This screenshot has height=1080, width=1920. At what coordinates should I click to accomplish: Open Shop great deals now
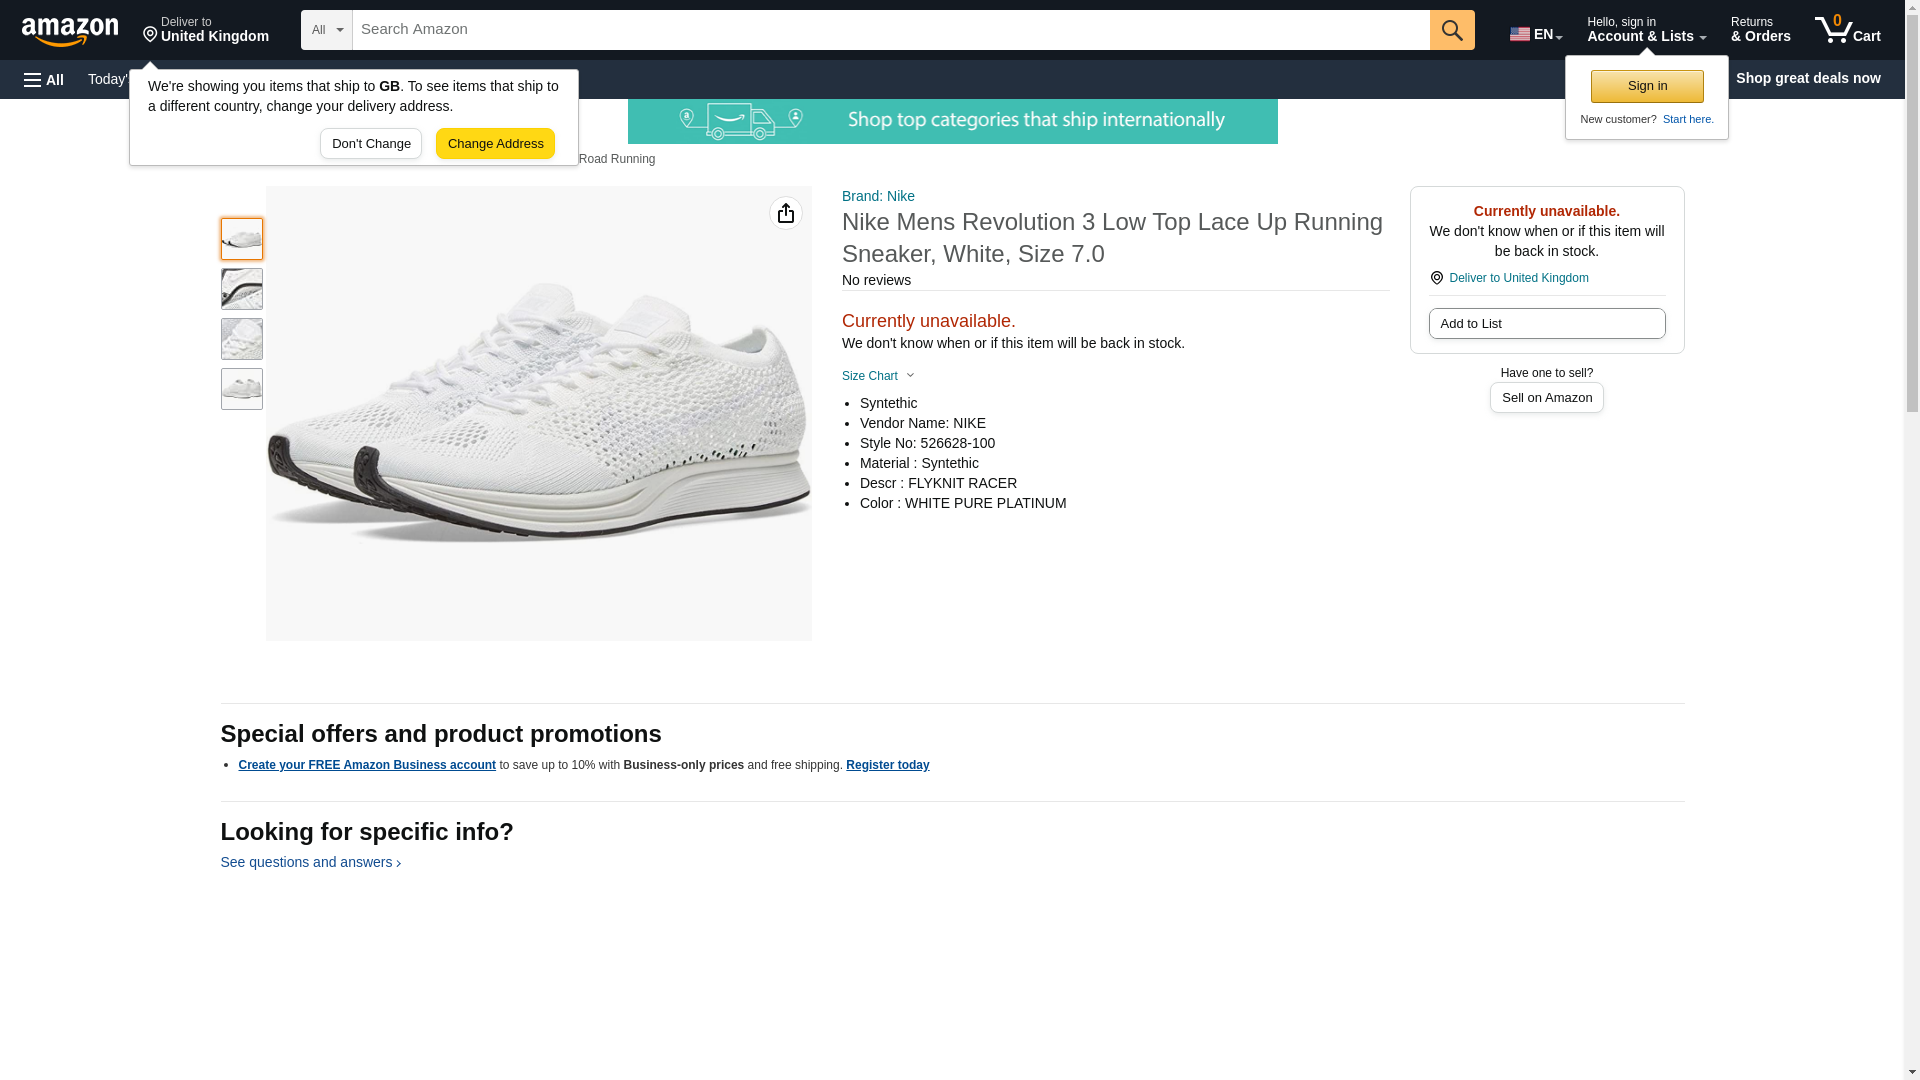(x=1807, y=78)
